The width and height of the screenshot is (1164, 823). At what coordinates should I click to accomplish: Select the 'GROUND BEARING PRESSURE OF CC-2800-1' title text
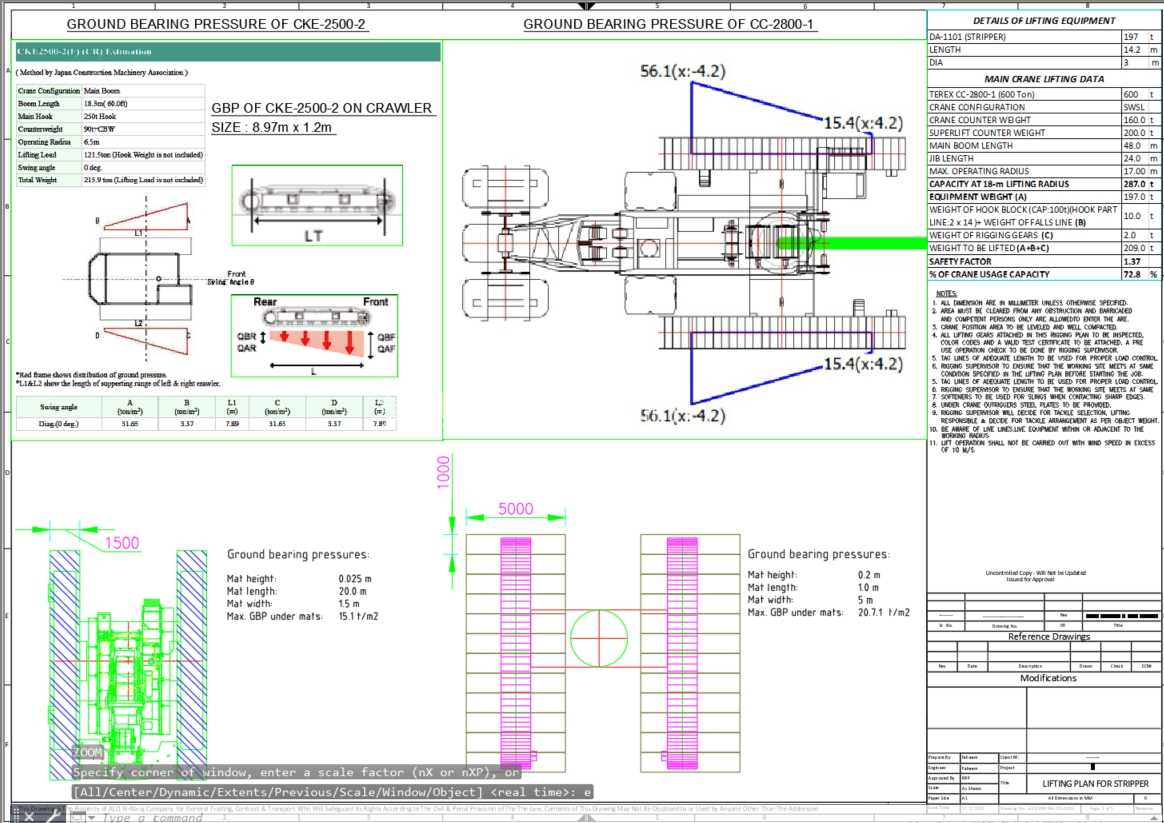coord(669,24)
